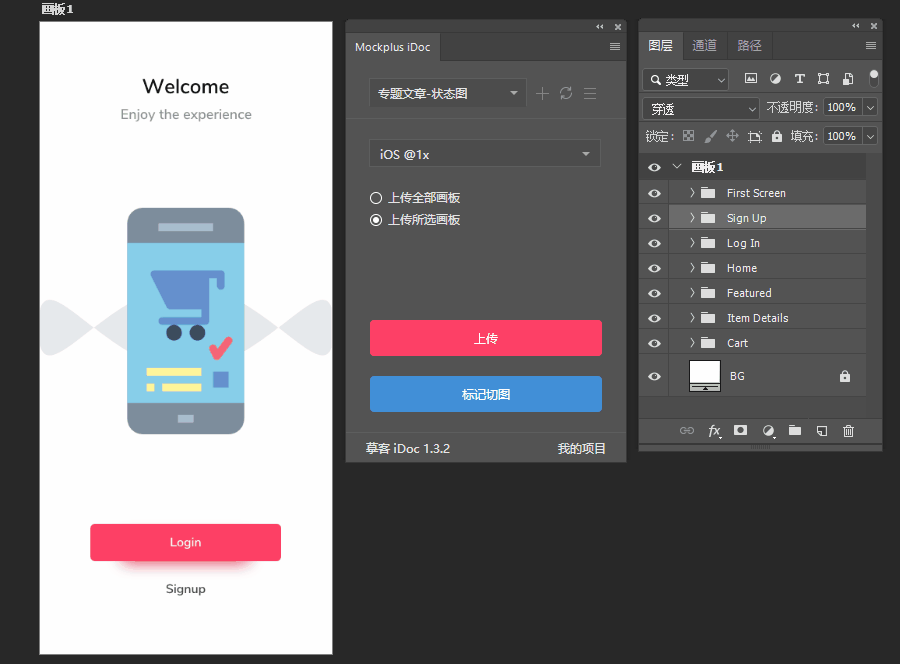Click the add layer mask icon

coord(741,431)
